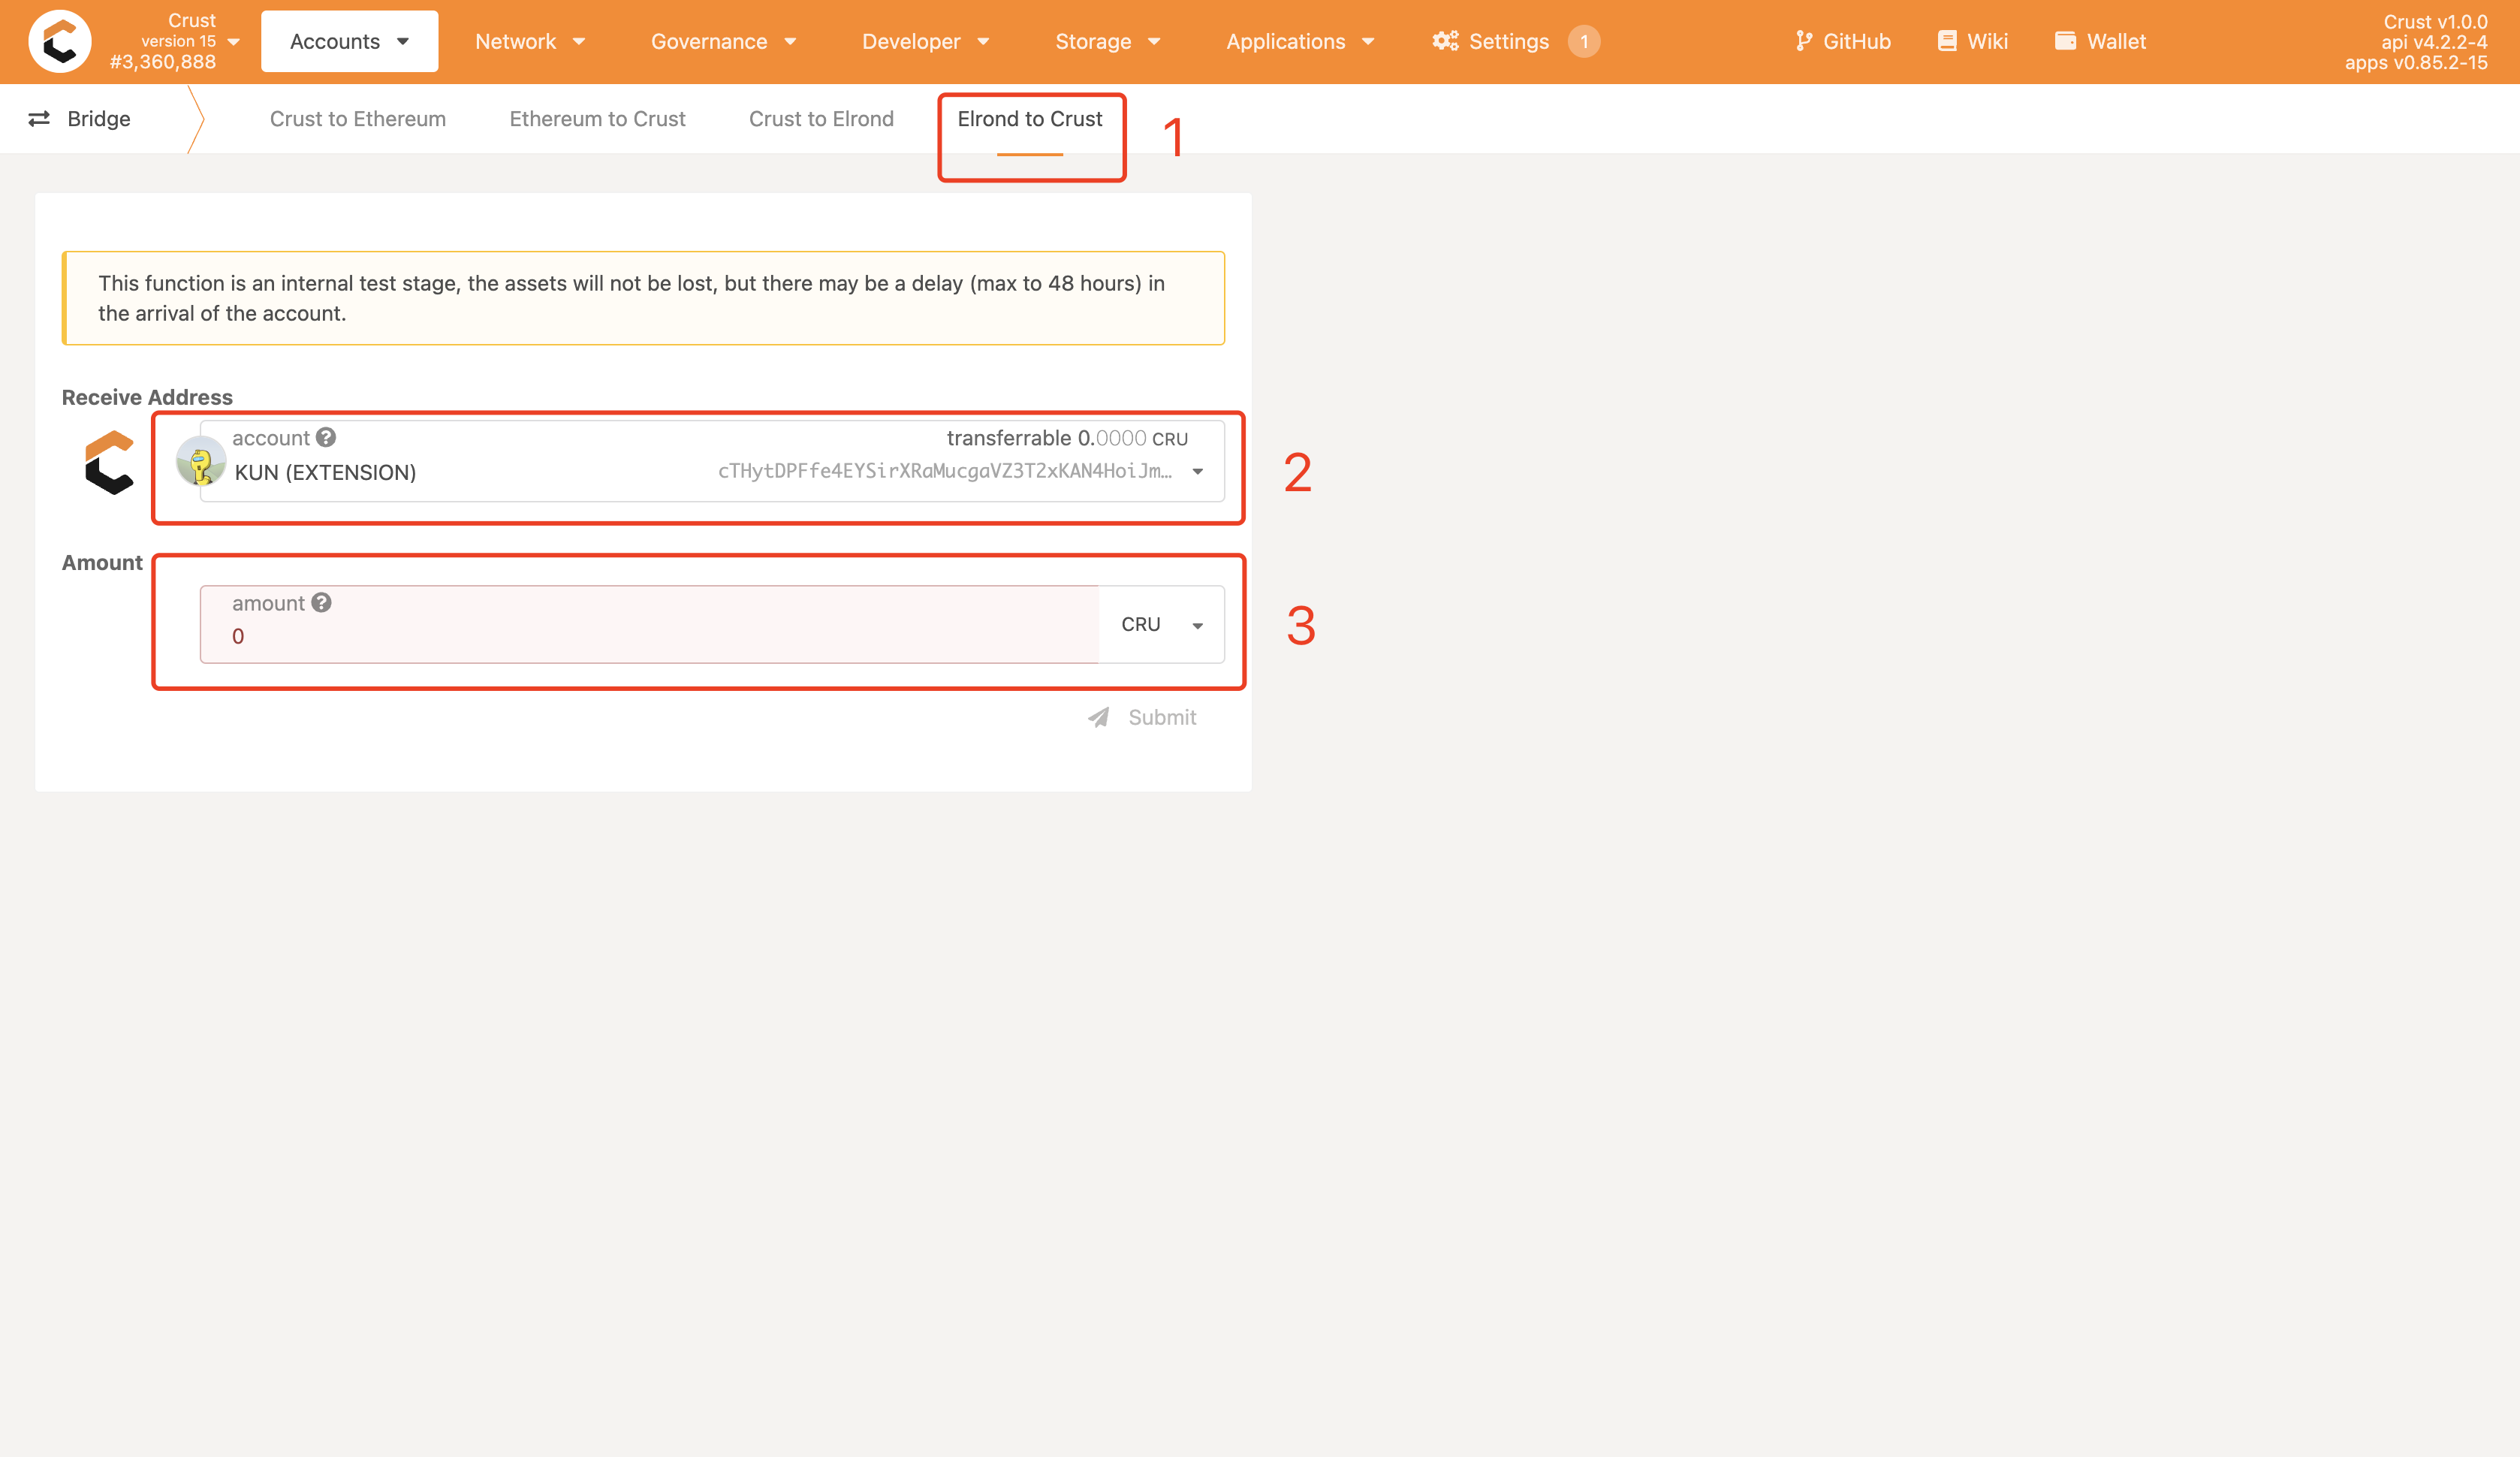Switch to Crust to Elrond tab
The image size is (2520, 1457).
coord(821,119)
